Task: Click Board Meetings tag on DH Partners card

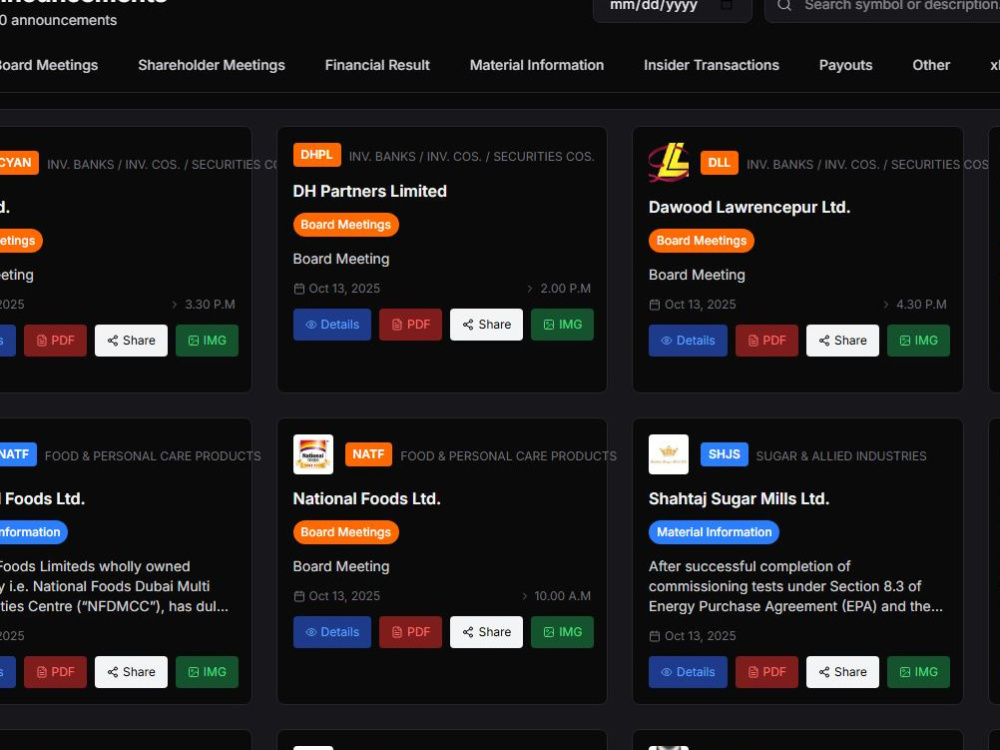Action: tap(346, 224)
